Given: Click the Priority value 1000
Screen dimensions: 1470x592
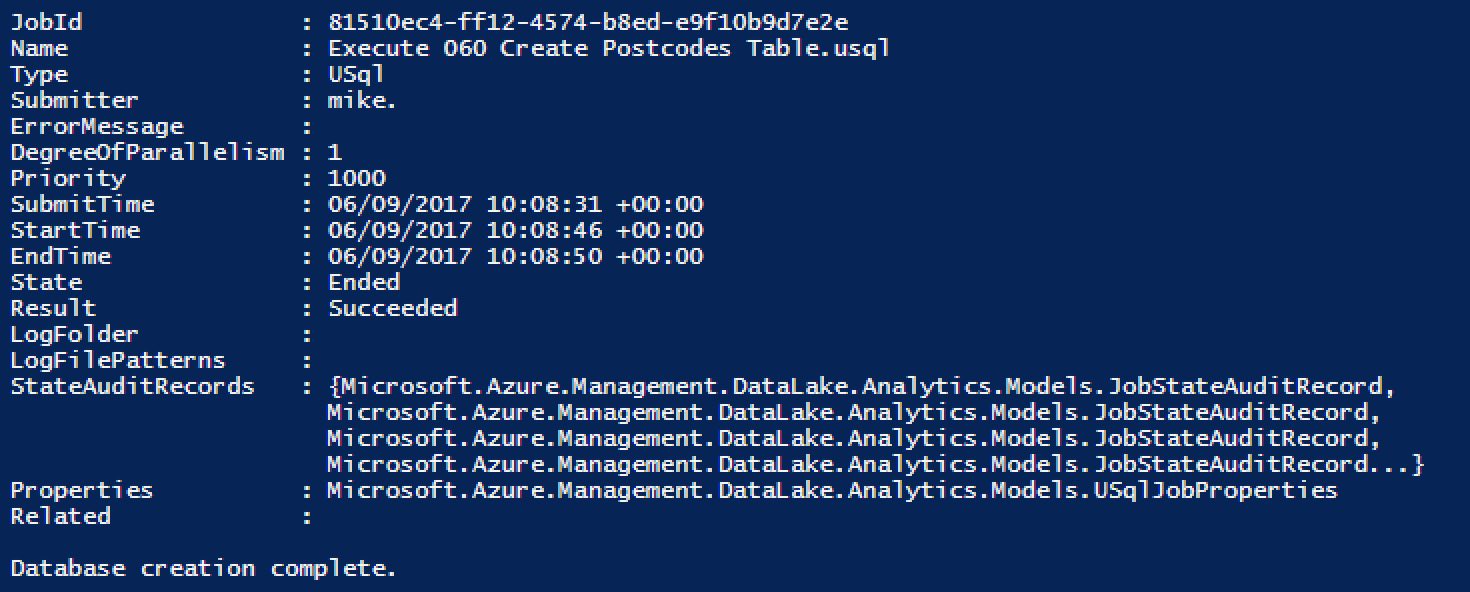Looking at the screenshot, I should point(356,179).
